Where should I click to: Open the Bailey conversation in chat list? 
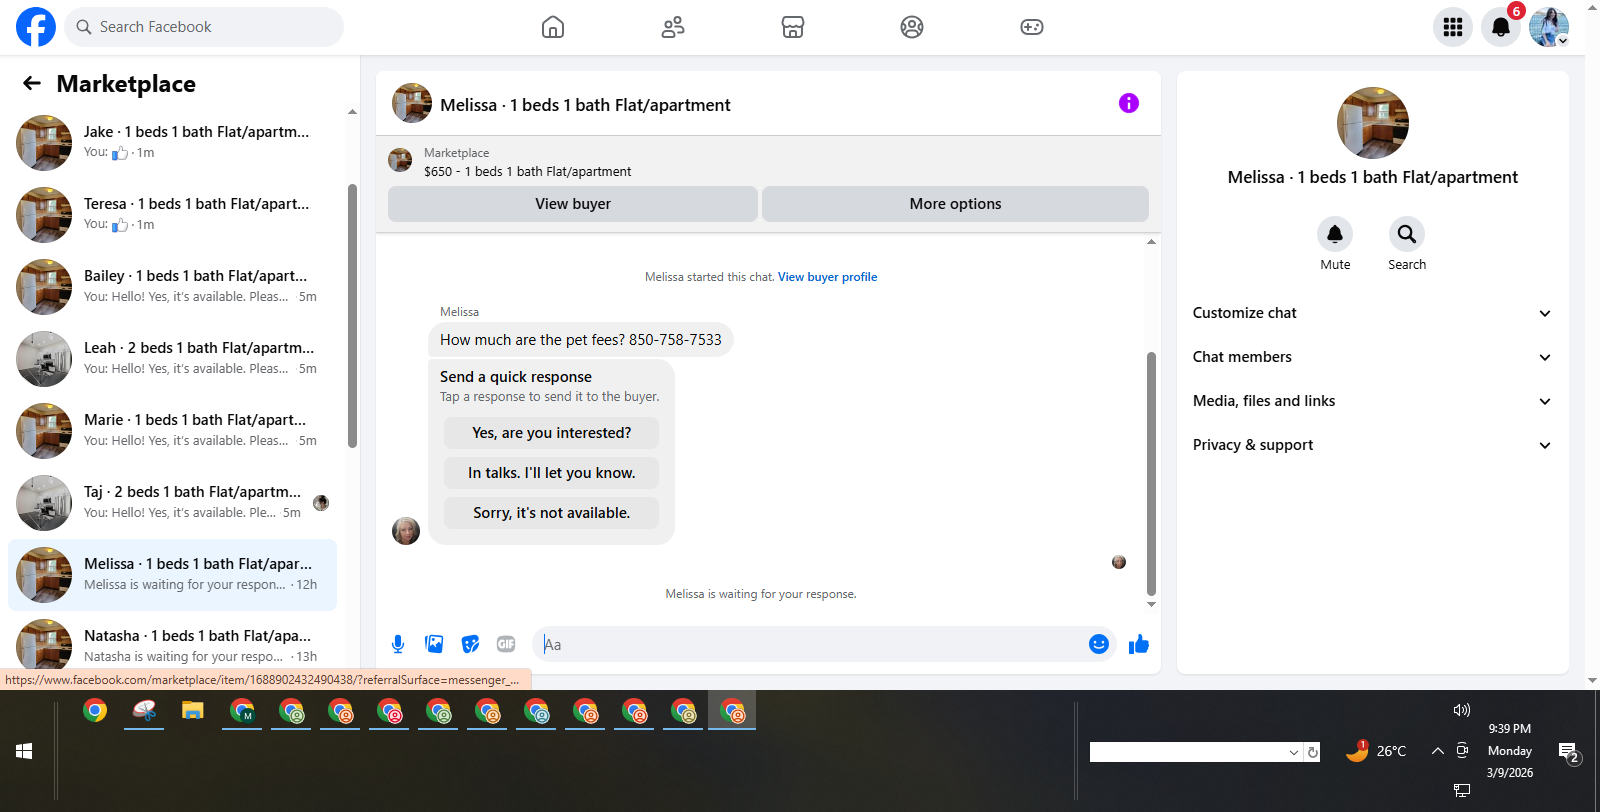point(172,287)
